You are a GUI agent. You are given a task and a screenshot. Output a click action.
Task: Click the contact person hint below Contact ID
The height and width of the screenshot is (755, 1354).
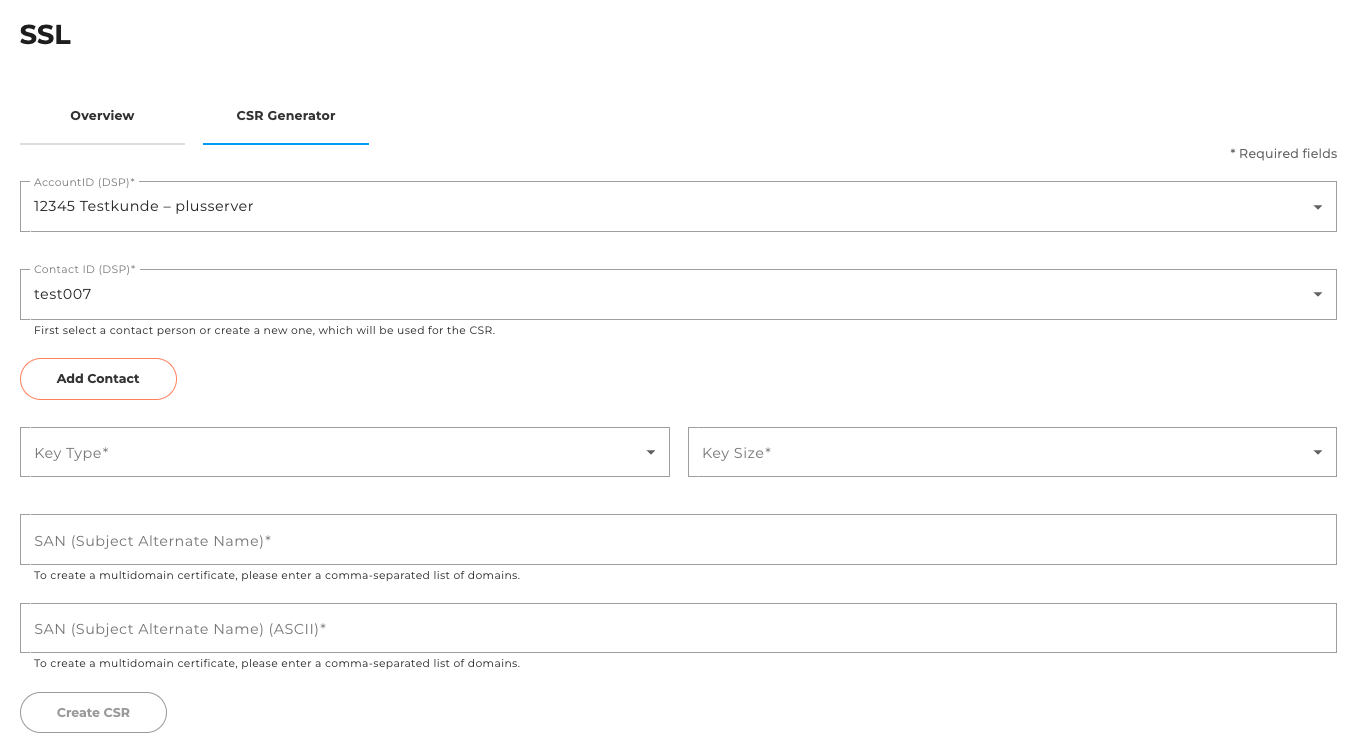click(262, 329)
